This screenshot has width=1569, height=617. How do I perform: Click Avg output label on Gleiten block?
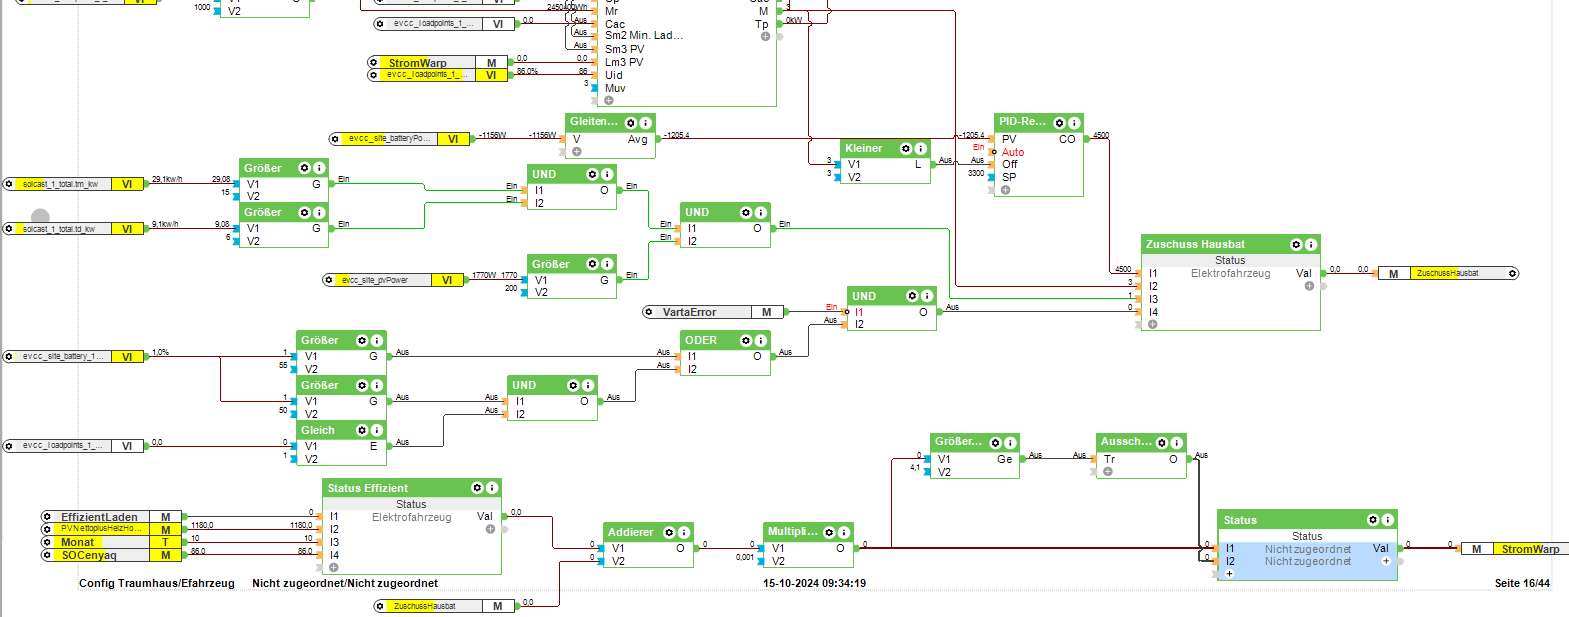coord(637,139)
